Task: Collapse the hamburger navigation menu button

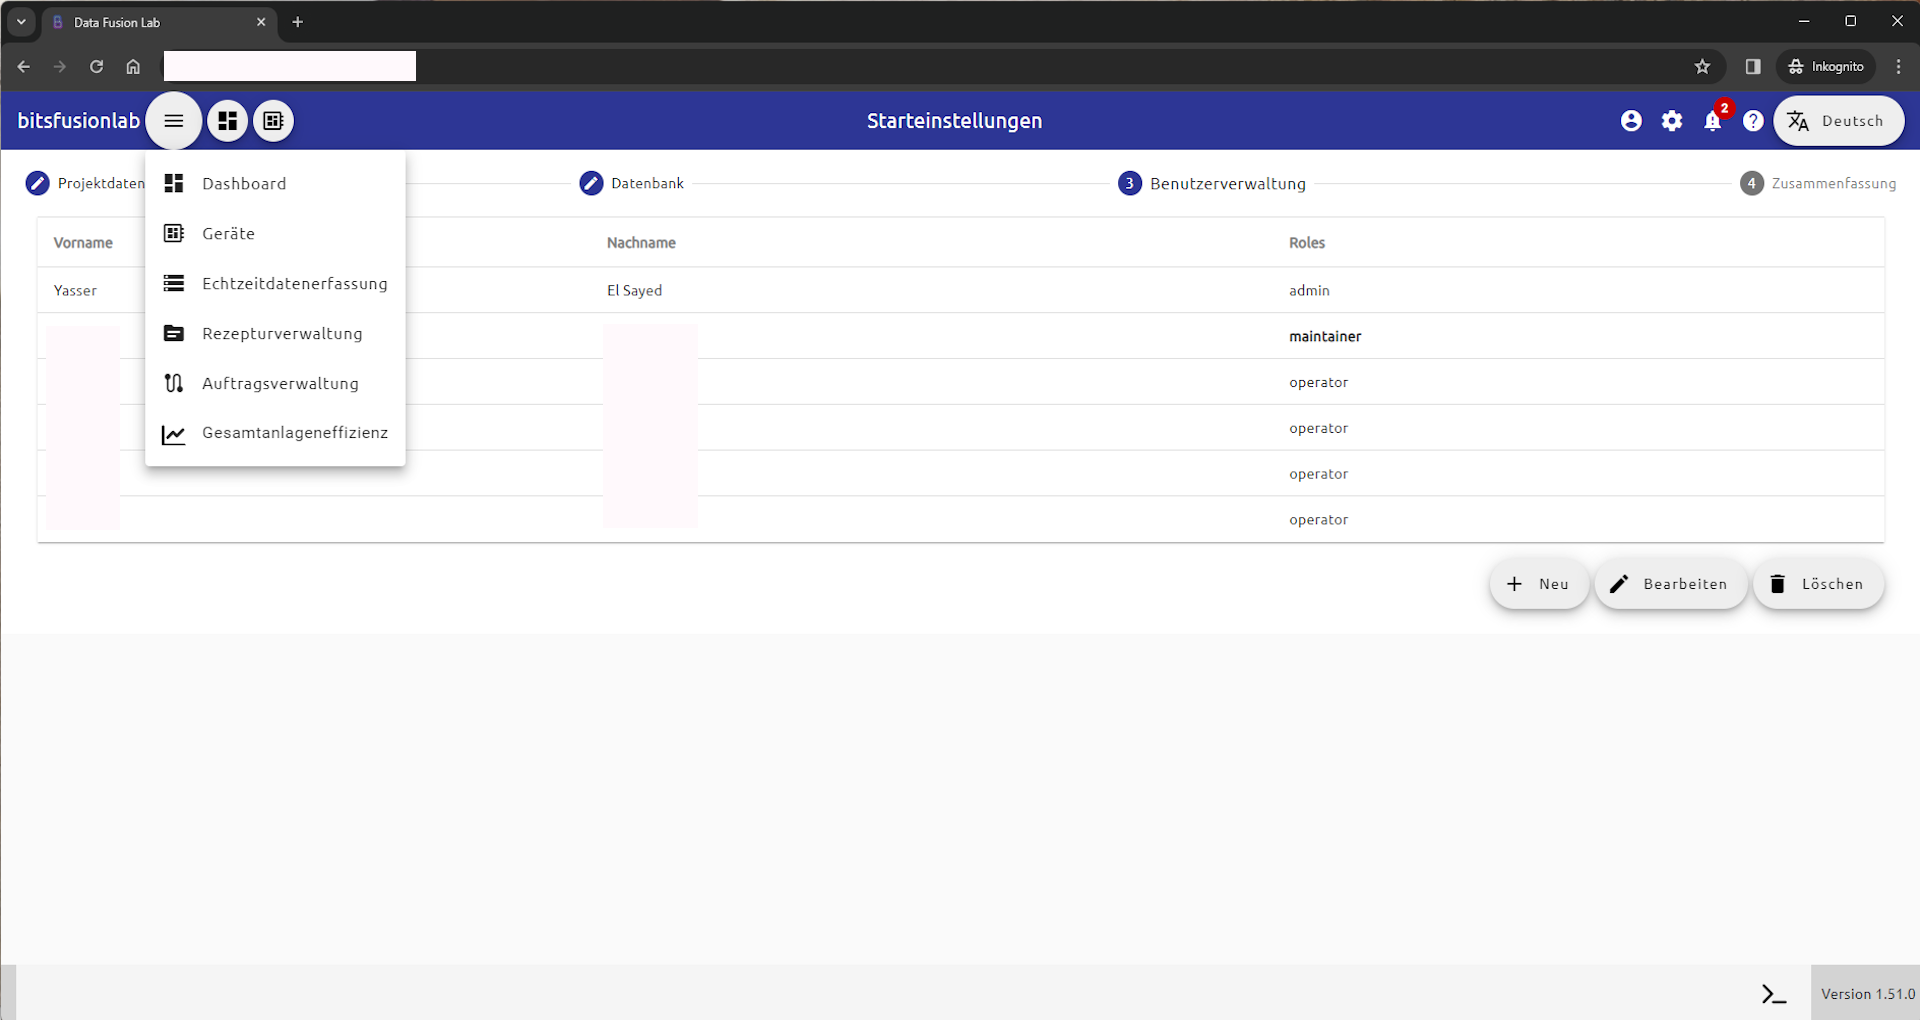Action: (x=173, y=121)
